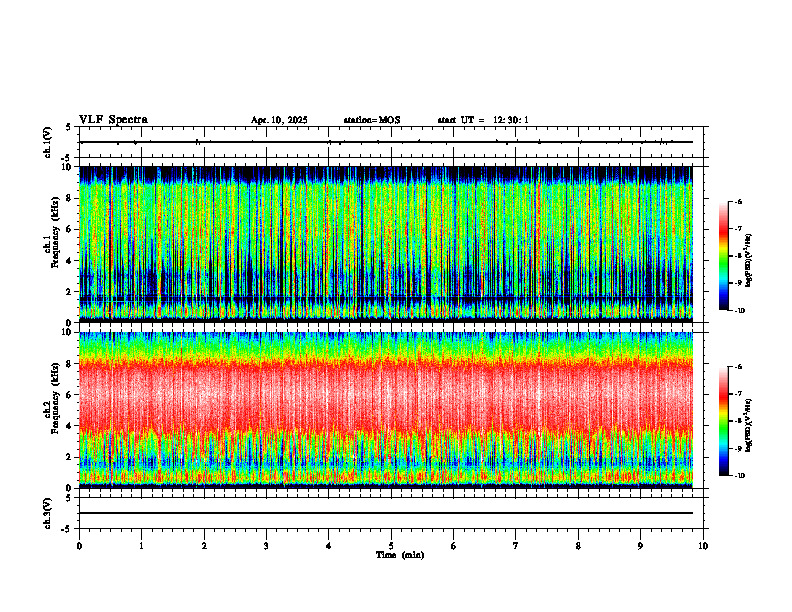This screenshot has width=792, height=612.
Task: Click the time axis tick label "2"
Action: (204, 546)
